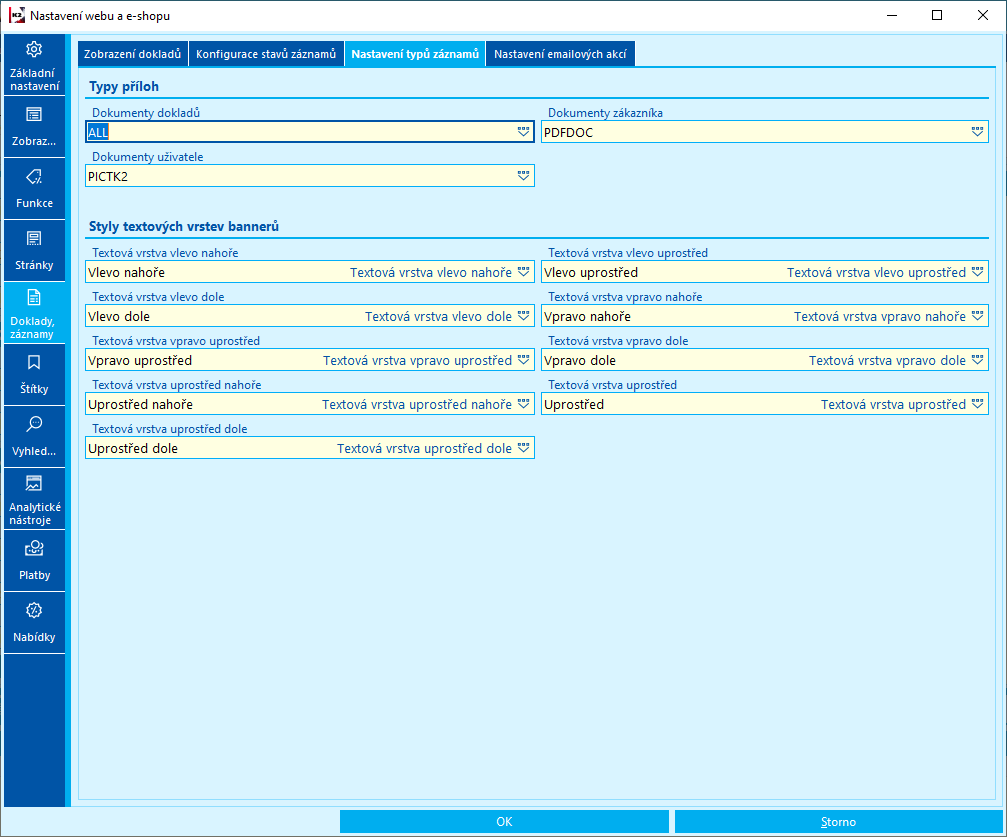Screen dimensions: 1007x837
Task: Expand Dokumenty dokladů dropdown arrow
Action: (x=523, y=132)
